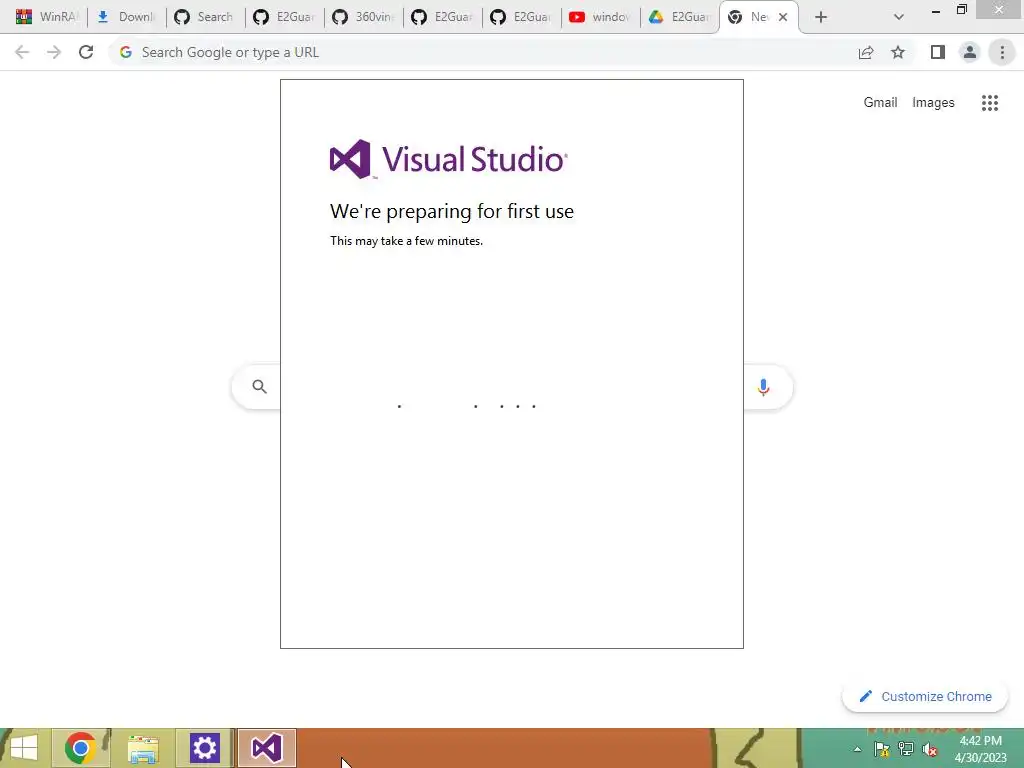Viewport: 1024px width, 768px height.
Task: Click the Visual Studio logo
Action: (449, 159)
